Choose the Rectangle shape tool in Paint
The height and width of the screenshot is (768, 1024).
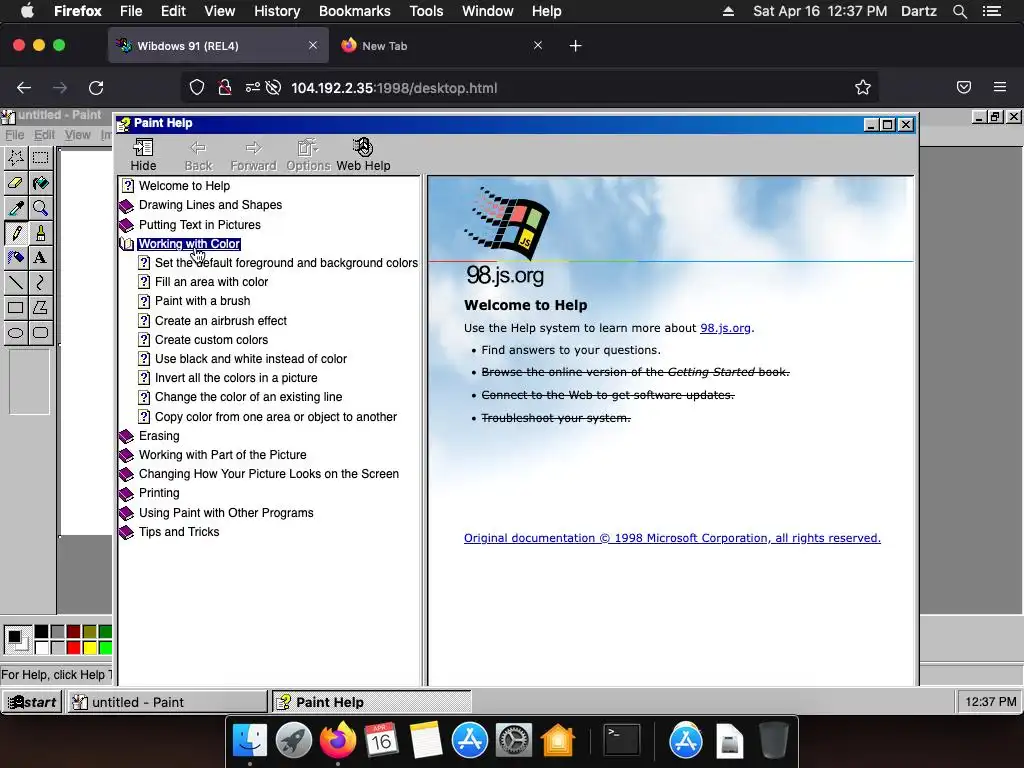(16, 308)
